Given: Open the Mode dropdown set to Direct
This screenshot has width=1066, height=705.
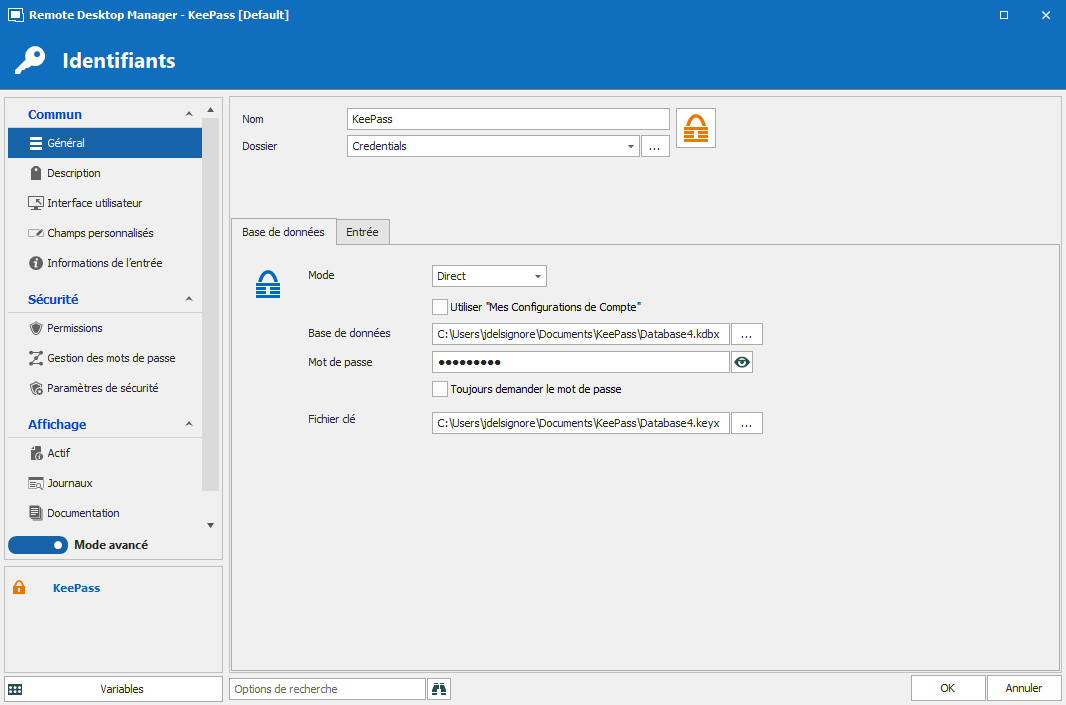Looking at the screenshot, I should click(x=489, y=276).
